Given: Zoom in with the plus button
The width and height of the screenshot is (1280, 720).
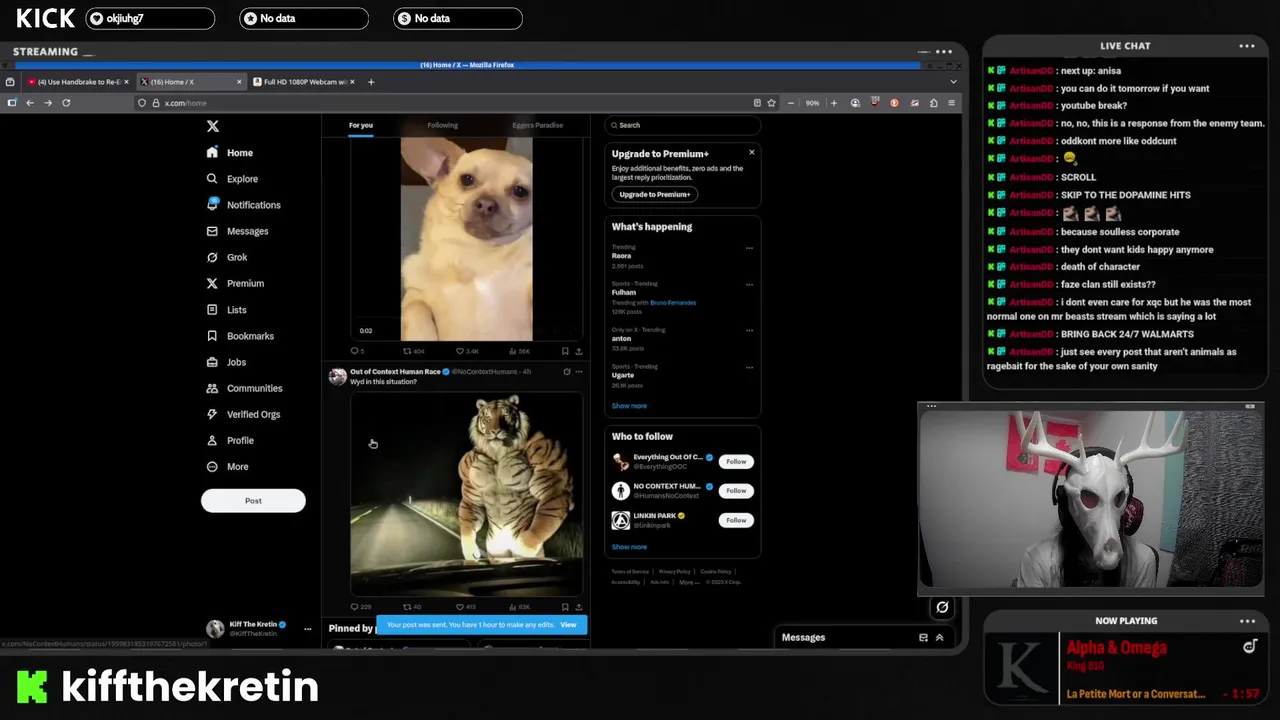Looking at the screenshot, I should click(834, 103).
